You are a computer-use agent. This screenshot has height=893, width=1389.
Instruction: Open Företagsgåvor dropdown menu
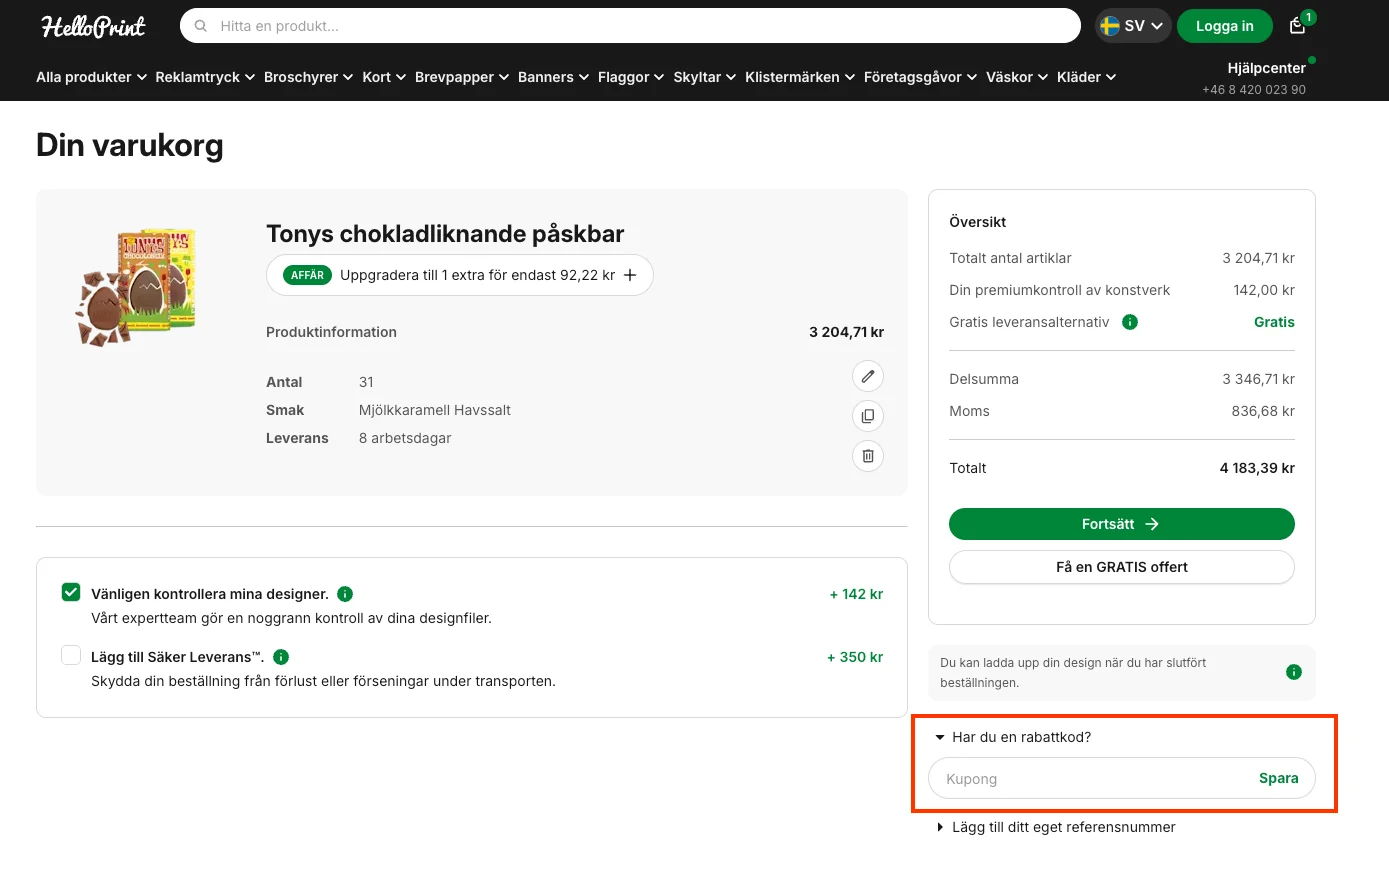(x=921, y=77)
